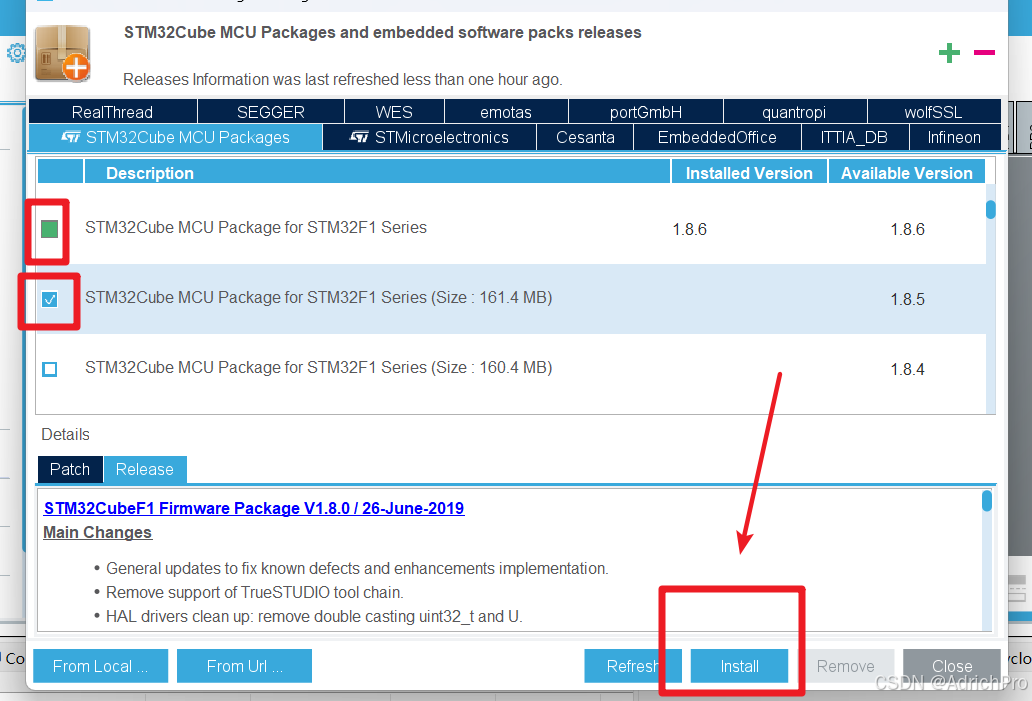Uncheck the checkbox for version 1.8.5 package
Image resolution: width=1032 pixels, height=701 pixels.
[x=49, y=299]
